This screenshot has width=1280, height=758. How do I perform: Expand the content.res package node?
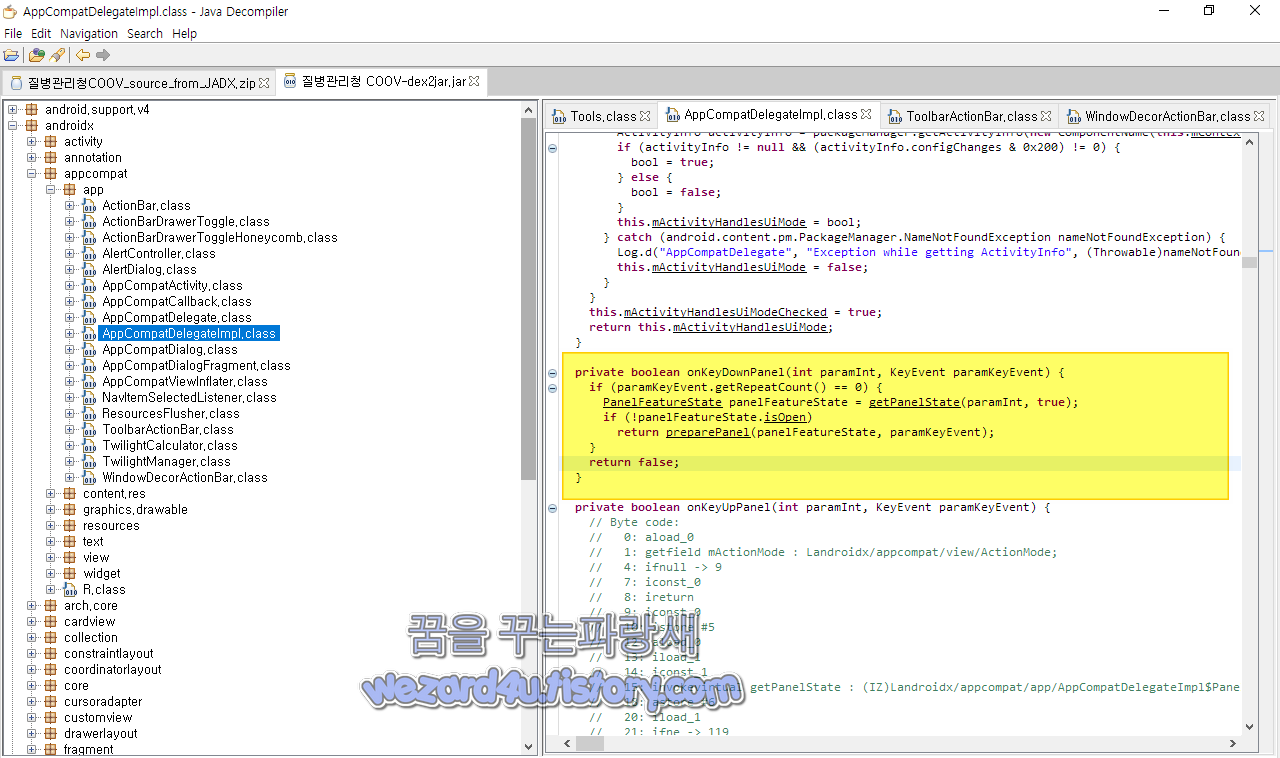[51, 493]
